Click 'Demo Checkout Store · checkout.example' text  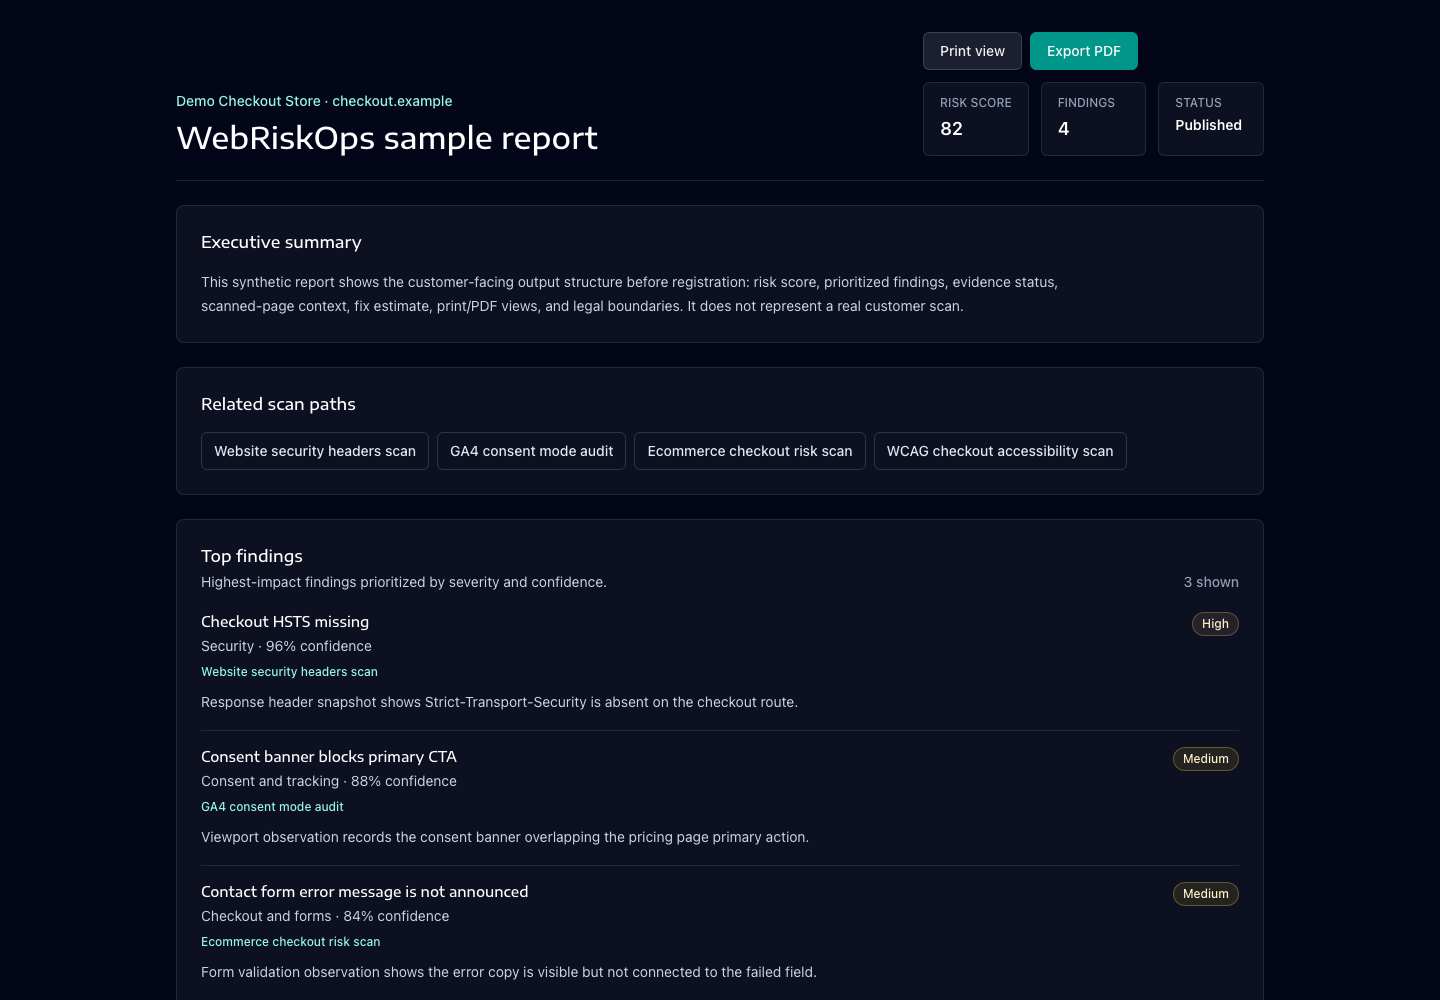(x=314, y=101)
